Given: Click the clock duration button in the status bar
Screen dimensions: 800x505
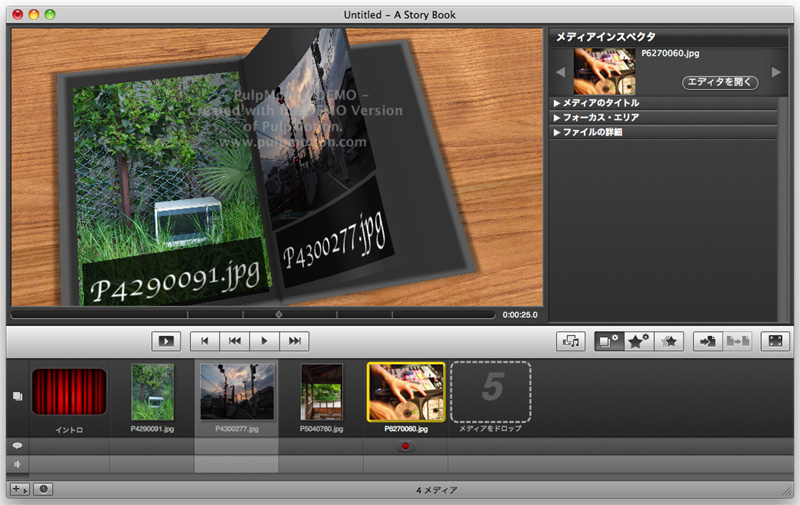Looking at the screenshot, I should pos(43,489).
